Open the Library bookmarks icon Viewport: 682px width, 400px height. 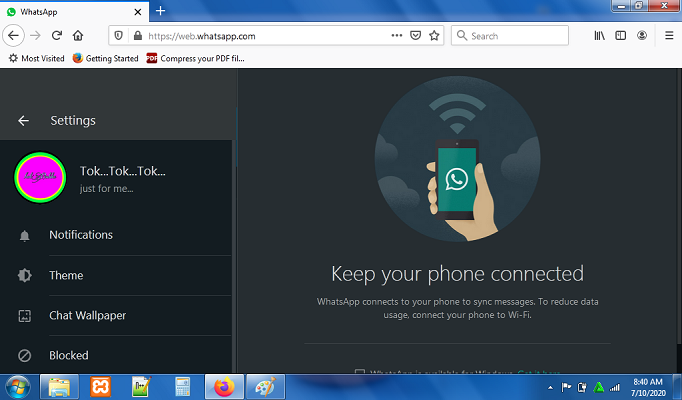(599, 36)
